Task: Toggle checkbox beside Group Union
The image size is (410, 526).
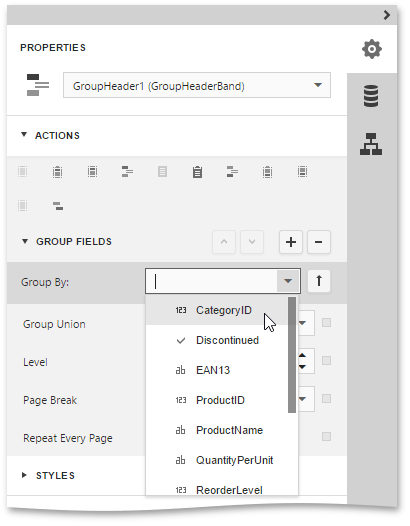Action: tap(326, 323)
